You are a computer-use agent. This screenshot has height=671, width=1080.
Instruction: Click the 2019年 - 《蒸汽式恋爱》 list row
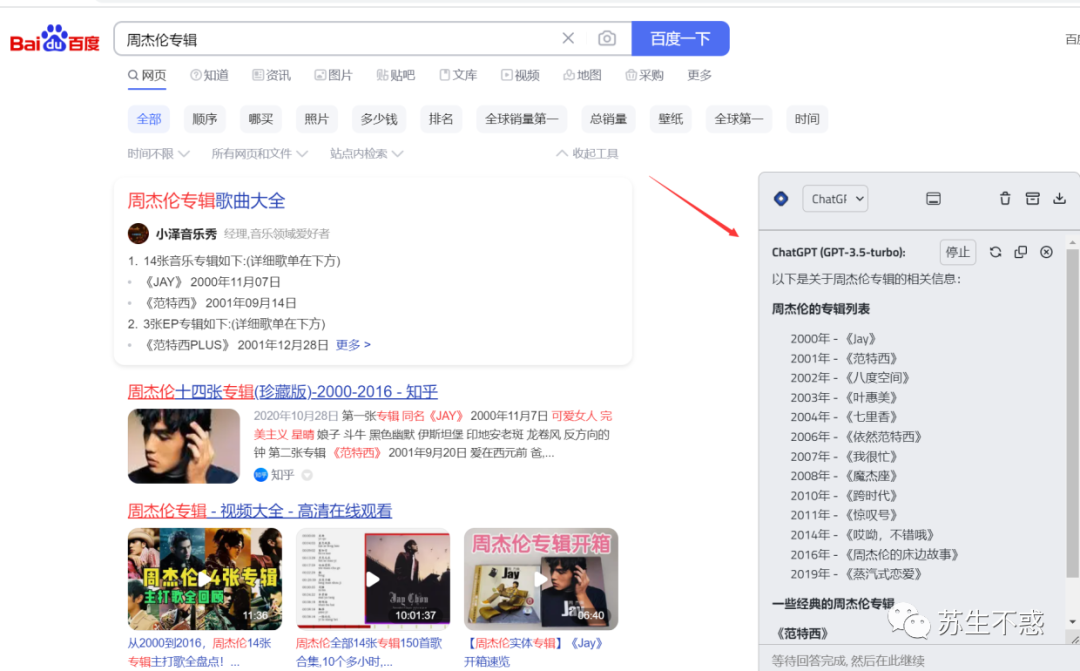(856, 574)
